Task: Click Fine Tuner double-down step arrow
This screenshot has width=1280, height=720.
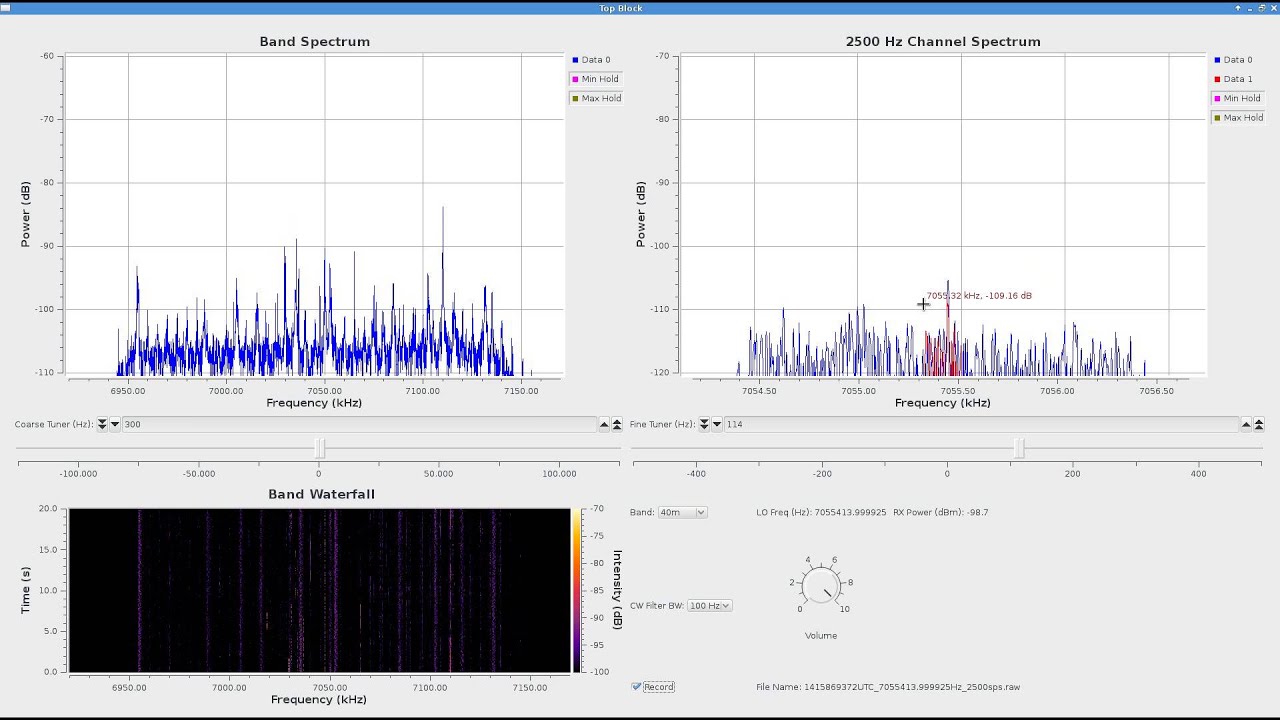Action: point(704,424)
